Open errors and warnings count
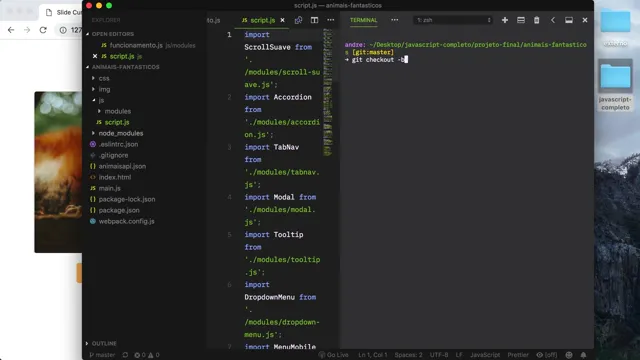This screenshot has width=640, height=360. (147, 355)
